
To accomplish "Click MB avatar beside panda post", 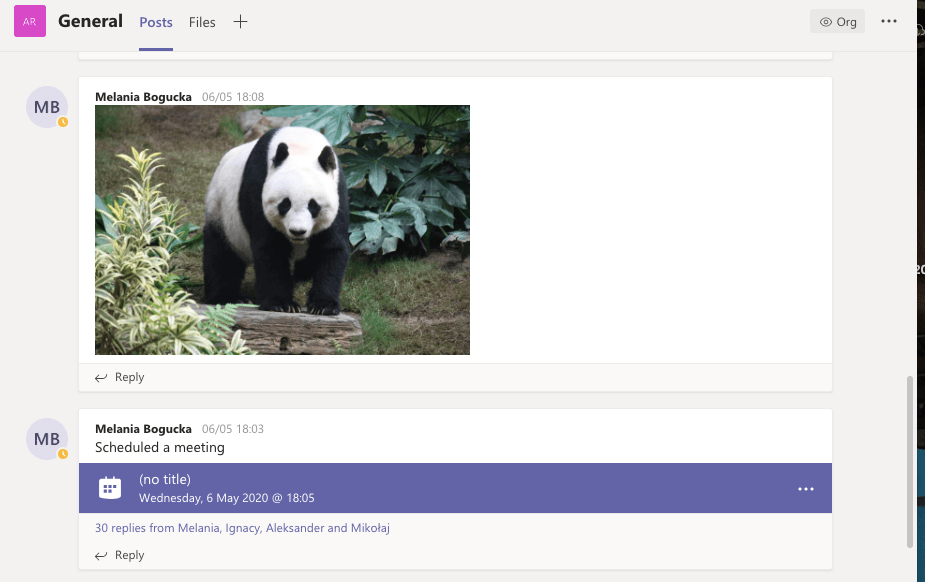I will pos(47,107).
